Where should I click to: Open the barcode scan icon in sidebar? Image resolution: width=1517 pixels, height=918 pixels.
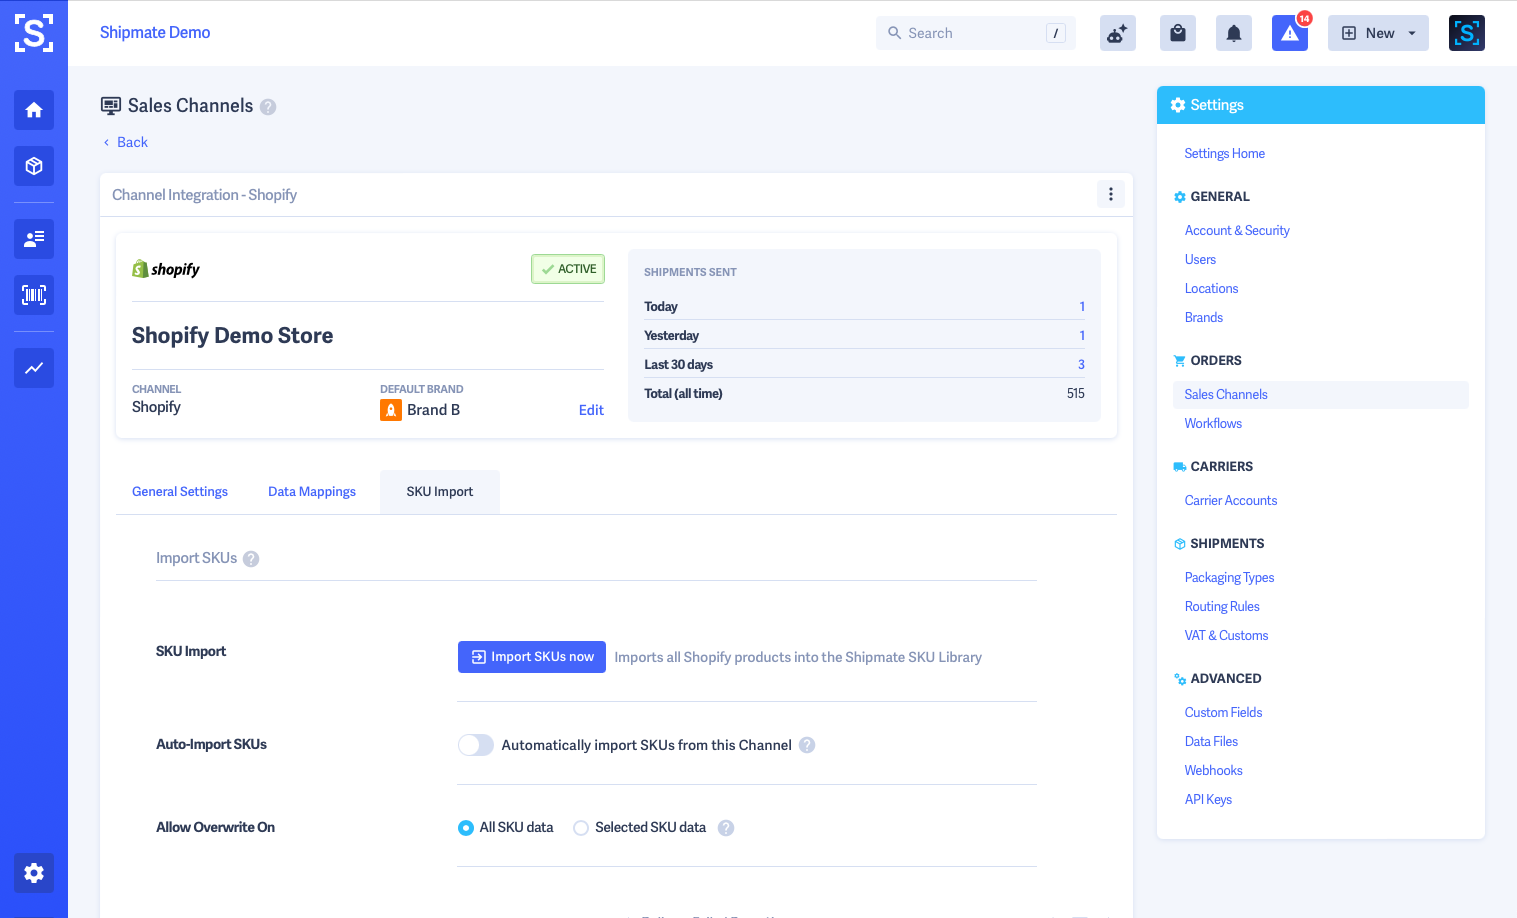click(x=34, y=295)
